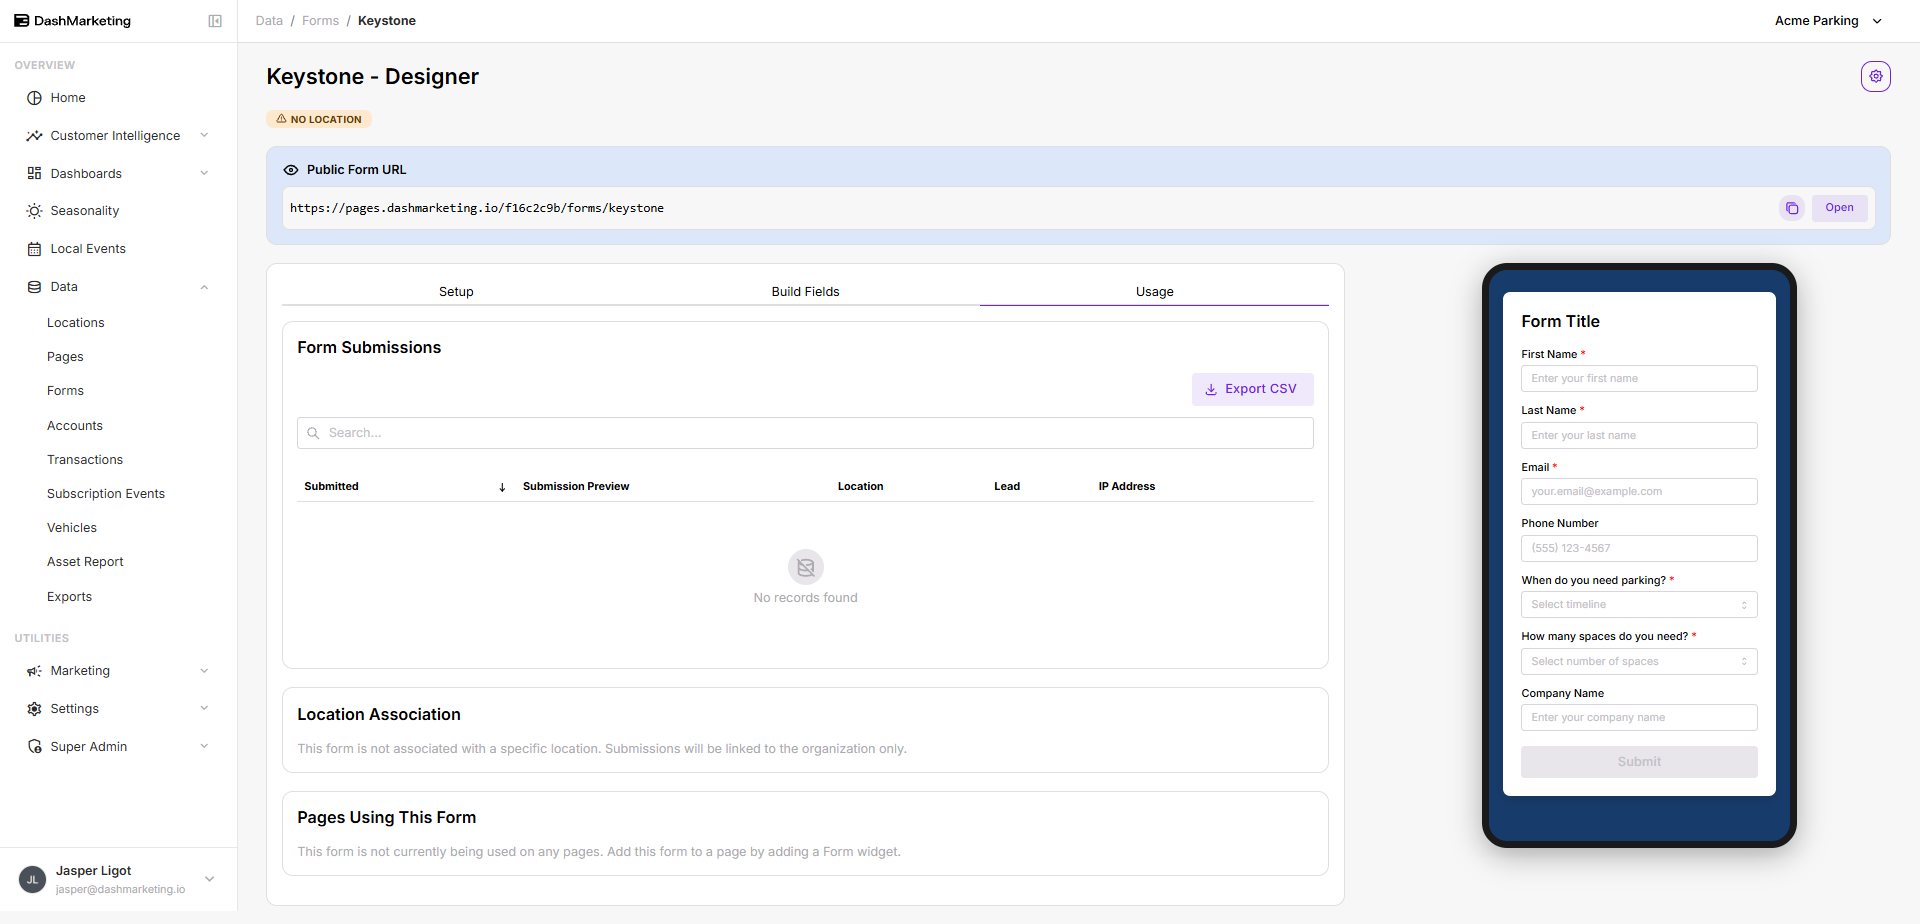Click the Submit button in form preview
Viewport: 1920px width, 924px height.
coord(1639,762)
